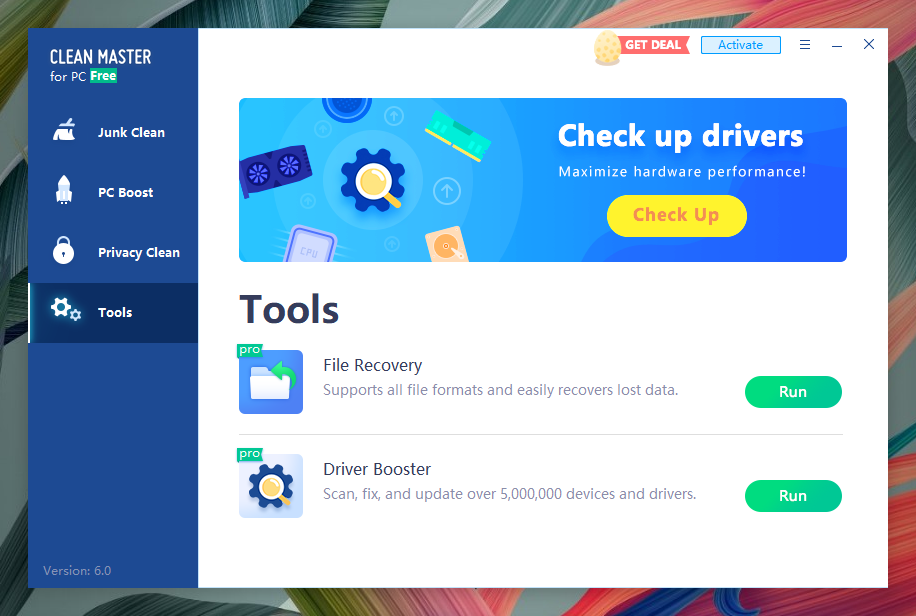Click the gear magnifier icon in the banner
Viewport: 916px width, 616px height.
click(373, 181)
